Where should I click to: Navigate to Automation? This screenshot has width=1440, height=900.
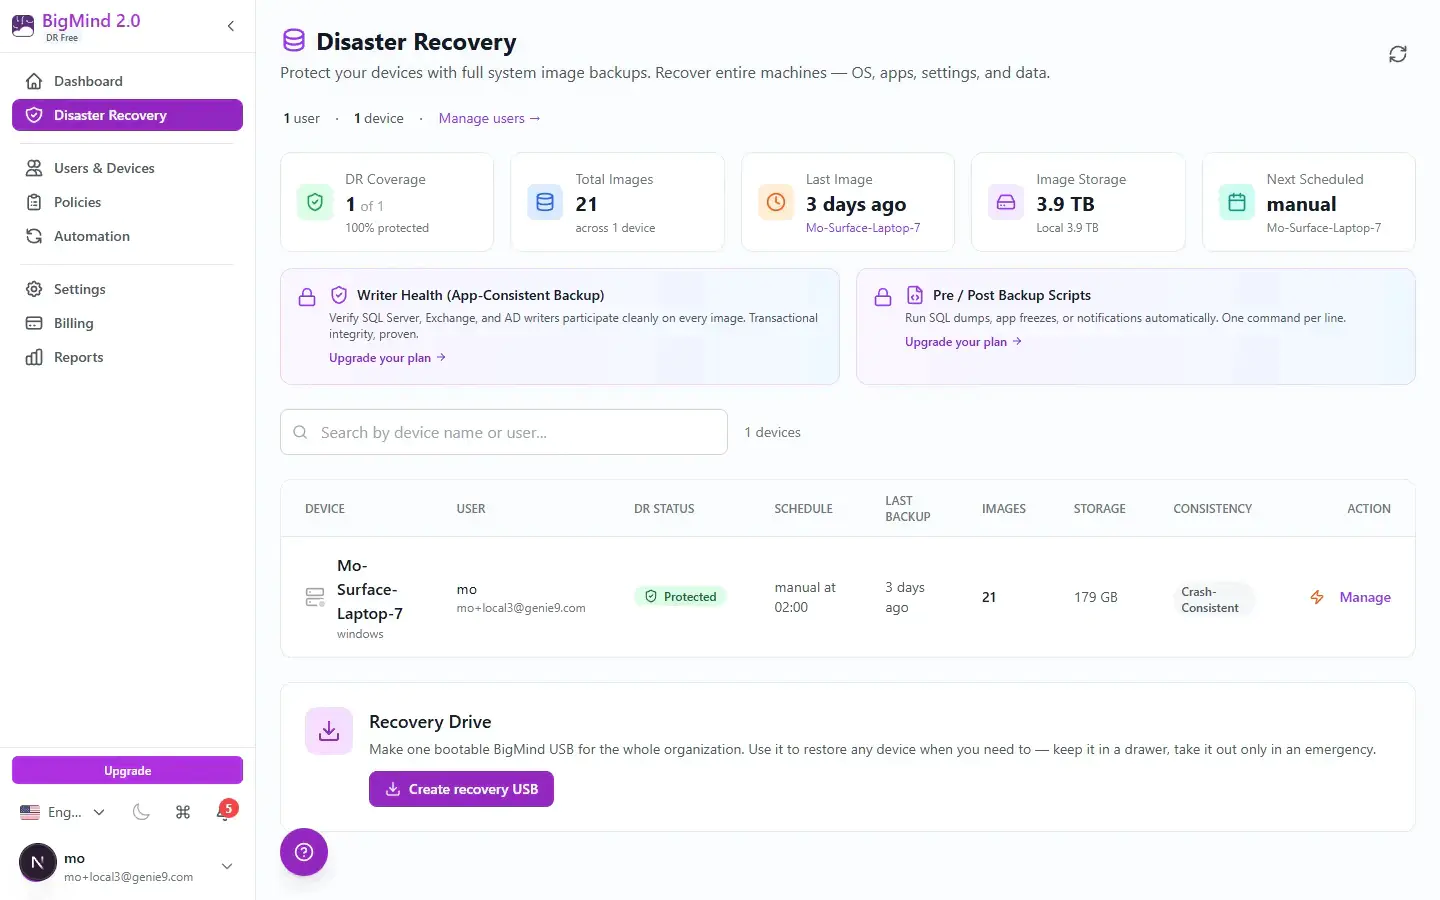[x=127, y=236]
